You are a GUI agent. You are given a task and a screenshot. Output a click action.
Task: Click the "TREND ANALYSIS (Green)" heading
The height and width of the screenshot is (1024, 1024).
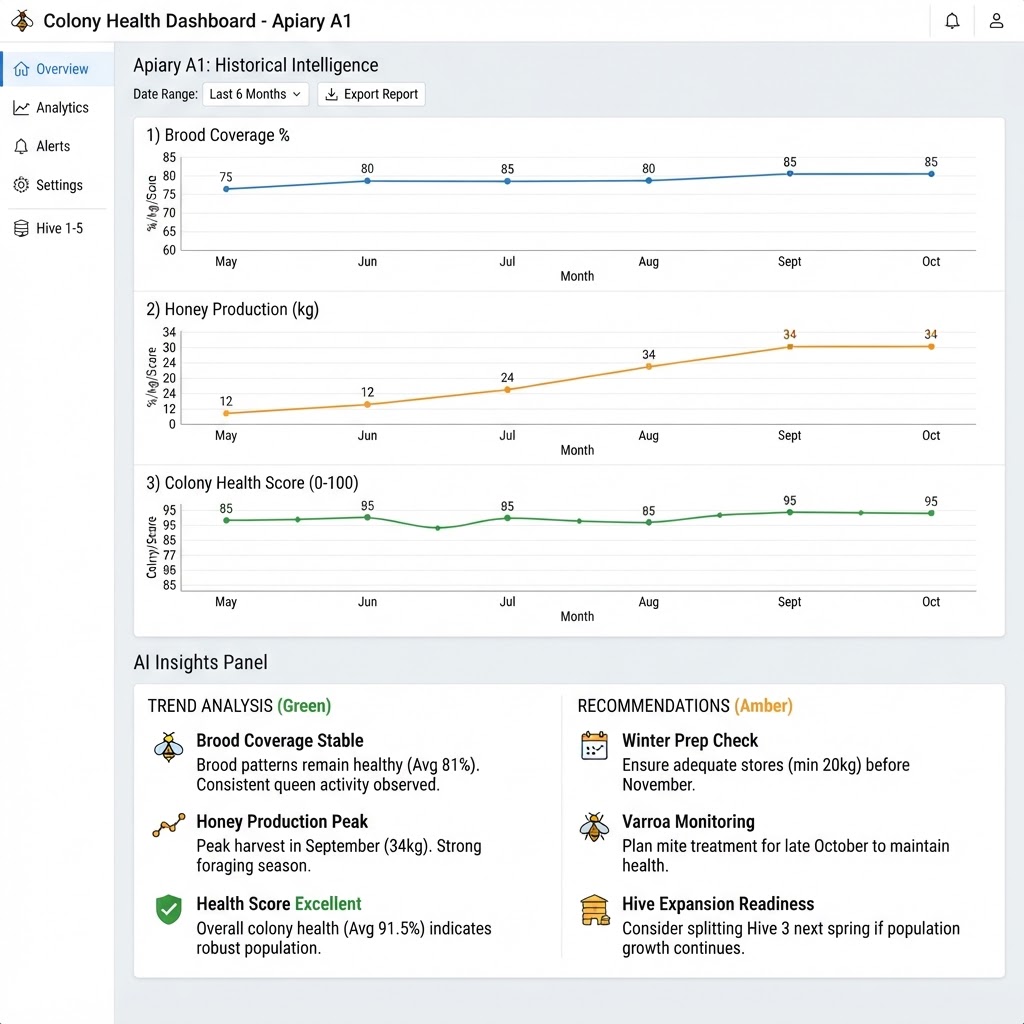pyautogui.click(x=239, y=706)
